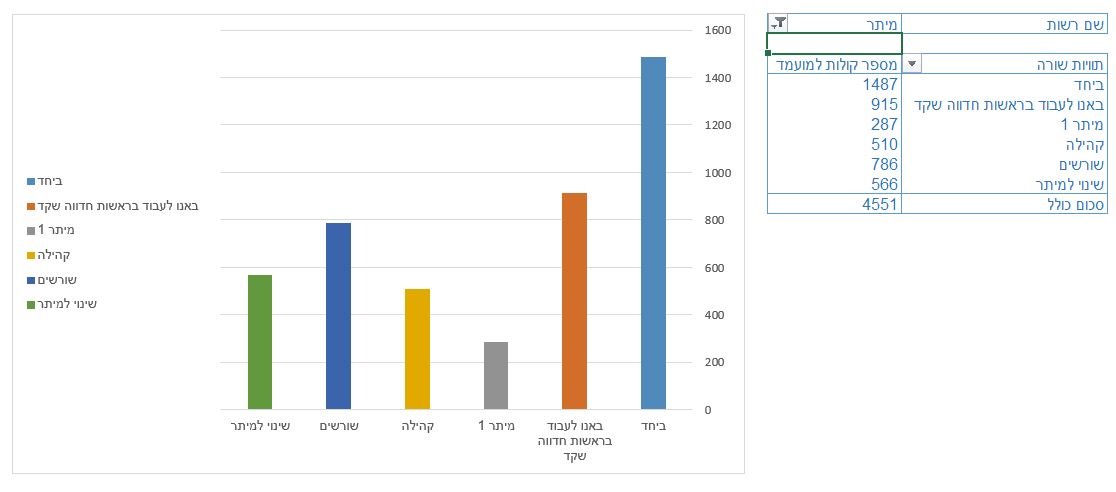Select the yellow קהילה legend marker
This screenshot has width=1116, height=492.
pos(32,255)
